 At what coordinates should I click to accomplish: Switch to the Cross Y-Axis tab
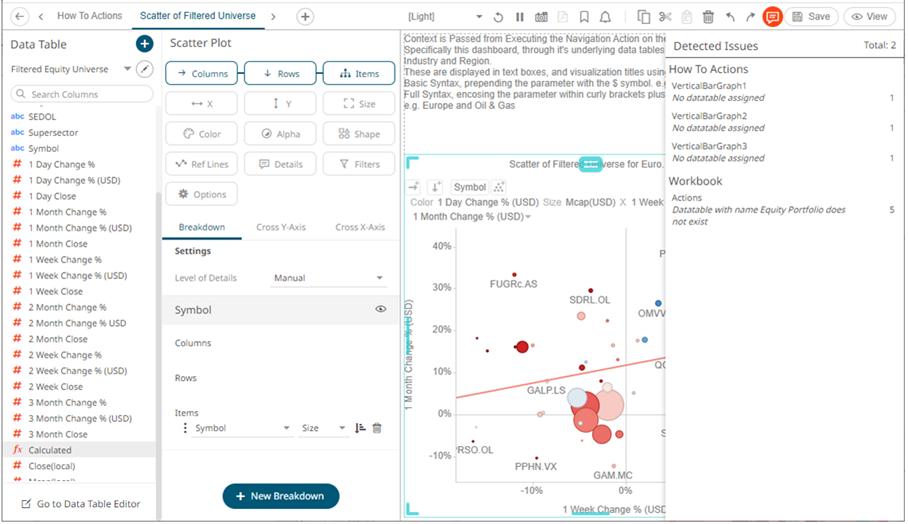[x=280, y=227]
